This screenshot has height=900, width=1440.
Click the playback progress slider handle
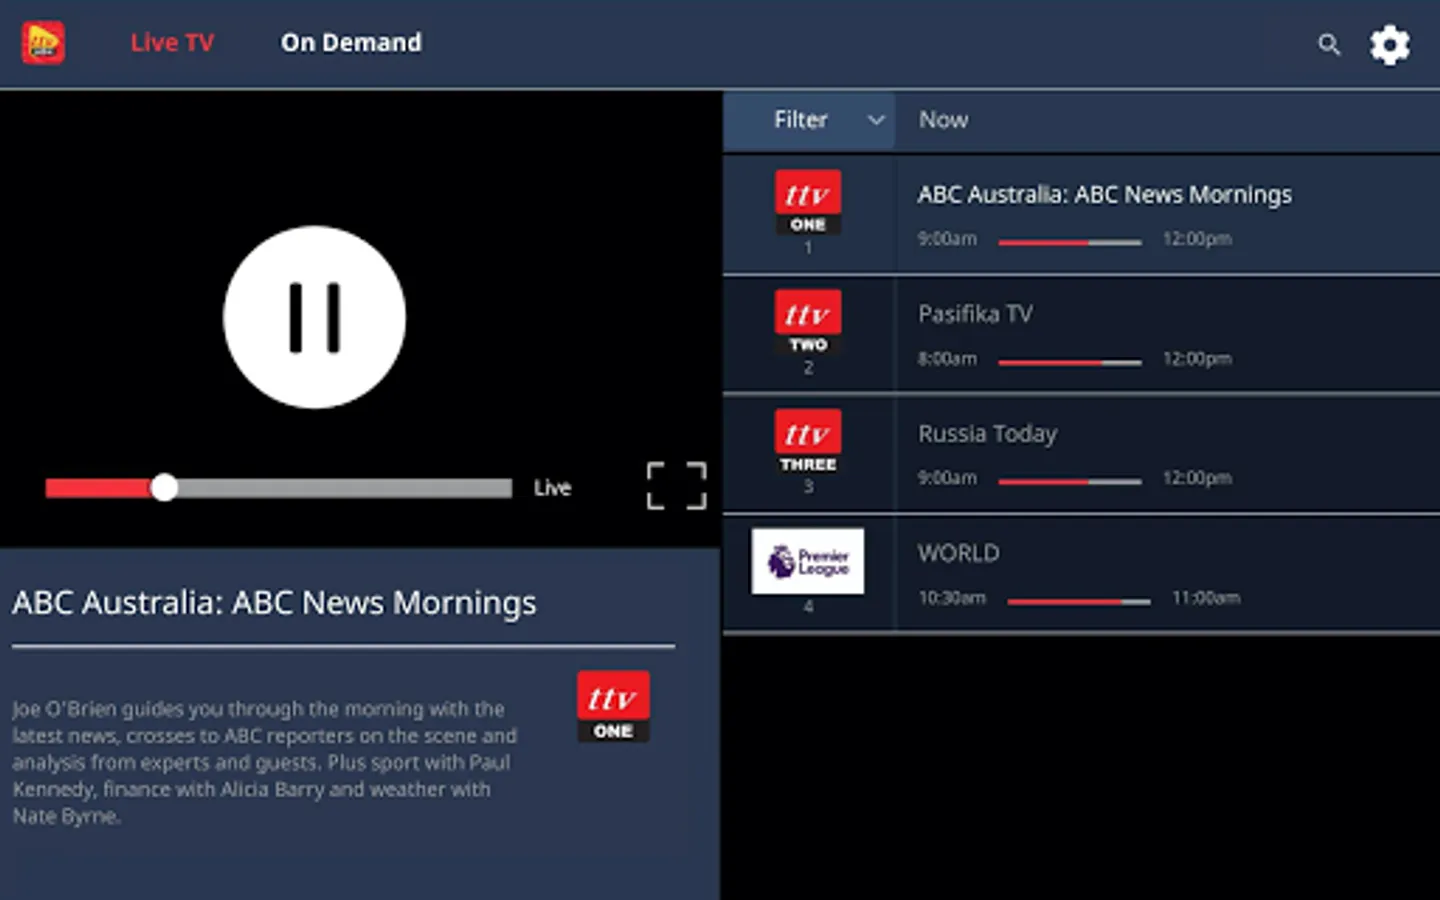[164, 488]
